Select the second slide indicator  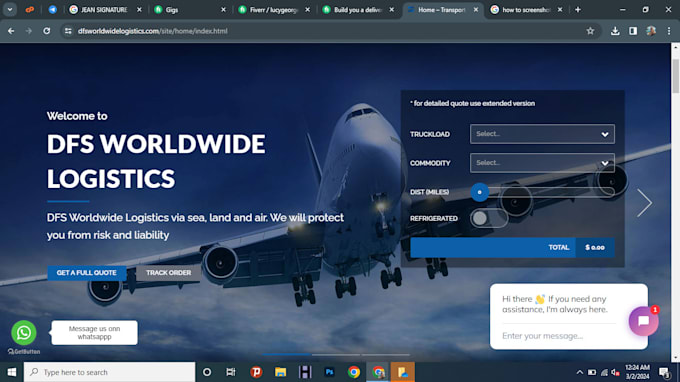click(336, 355)
